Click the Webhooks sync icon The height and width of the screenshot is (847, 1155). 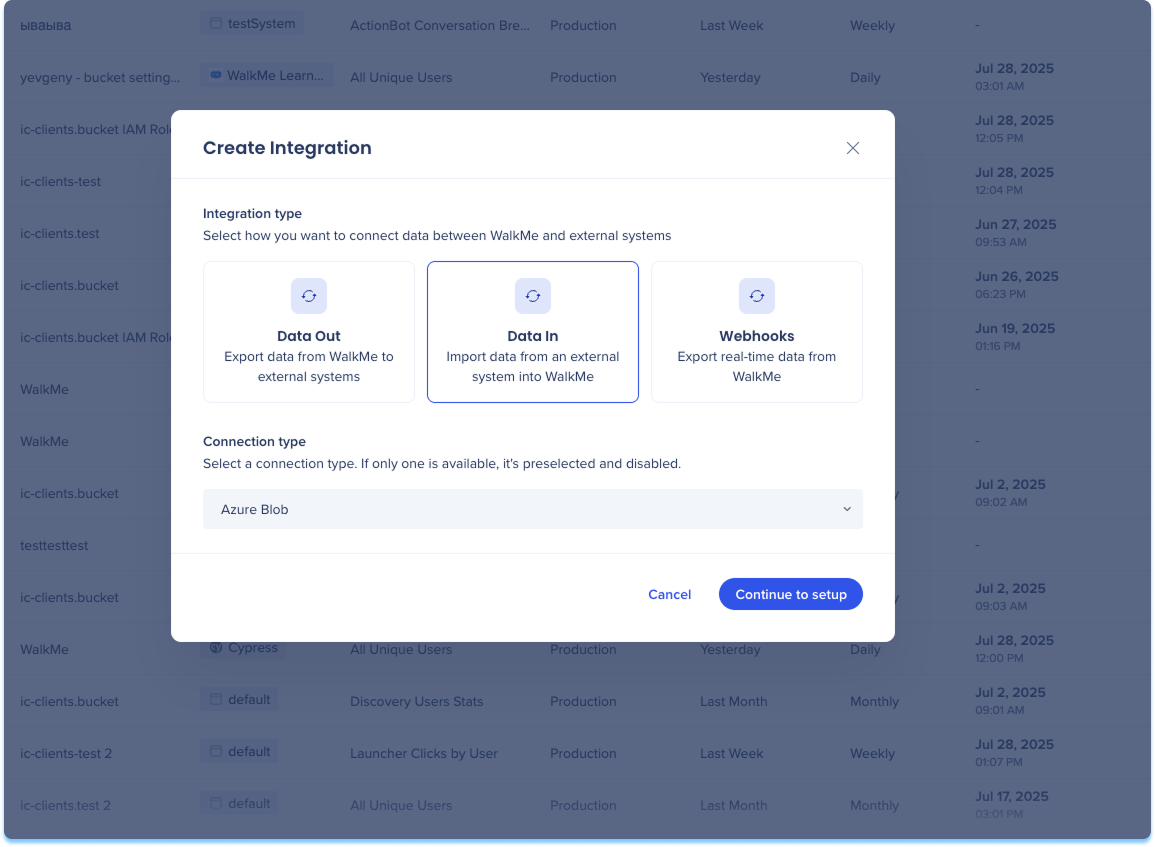tap(756, 296)
